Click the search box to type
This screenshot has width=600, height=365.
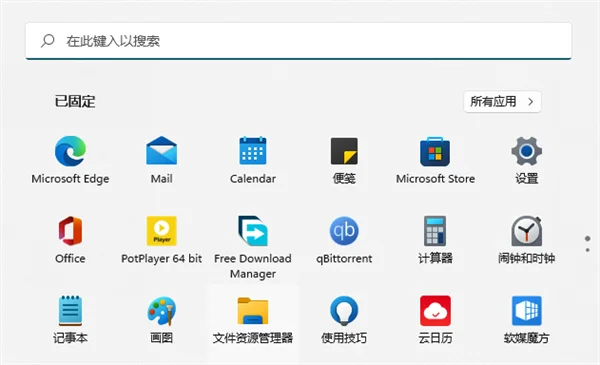click(298, 41)
